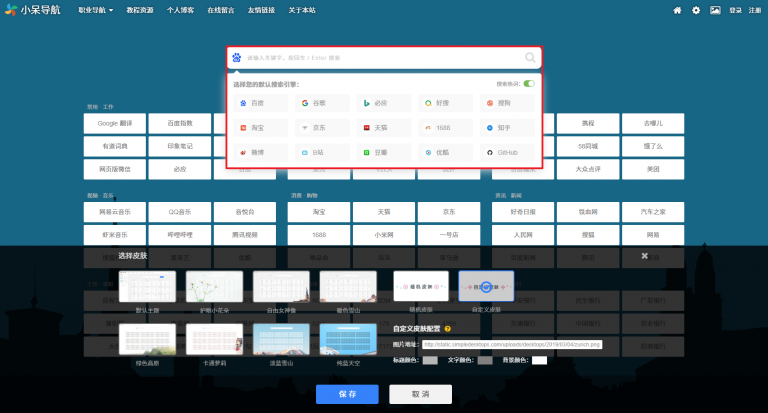This screenshot has height=413, width=768.
Task: Focus the keyword search input field
Action: pyautogui.click(x=383, y=58)
